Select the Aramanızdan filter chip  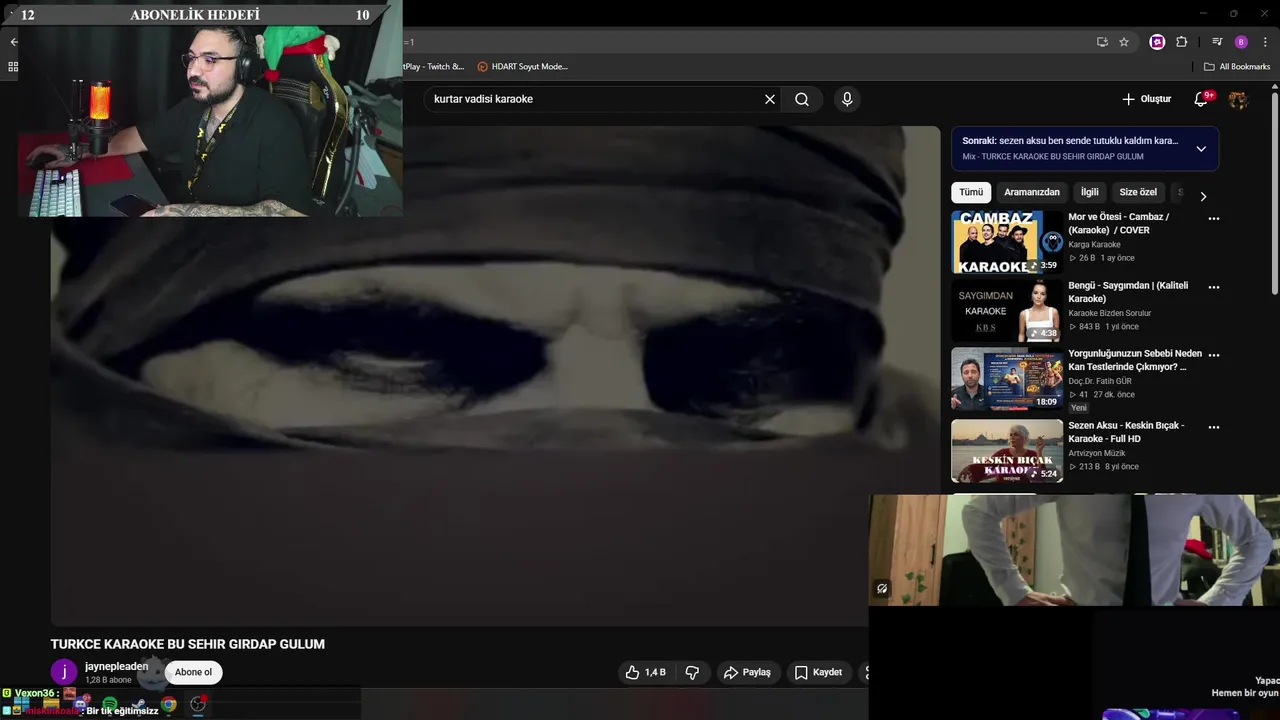(x=1032, y=192)
